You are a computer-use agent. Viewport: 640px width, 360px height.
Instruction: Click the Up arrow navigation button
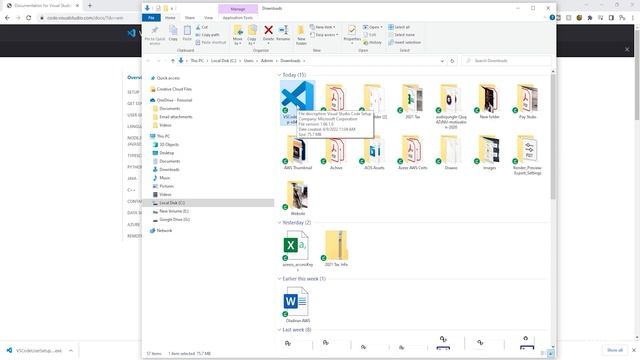(x=173, y=61)
